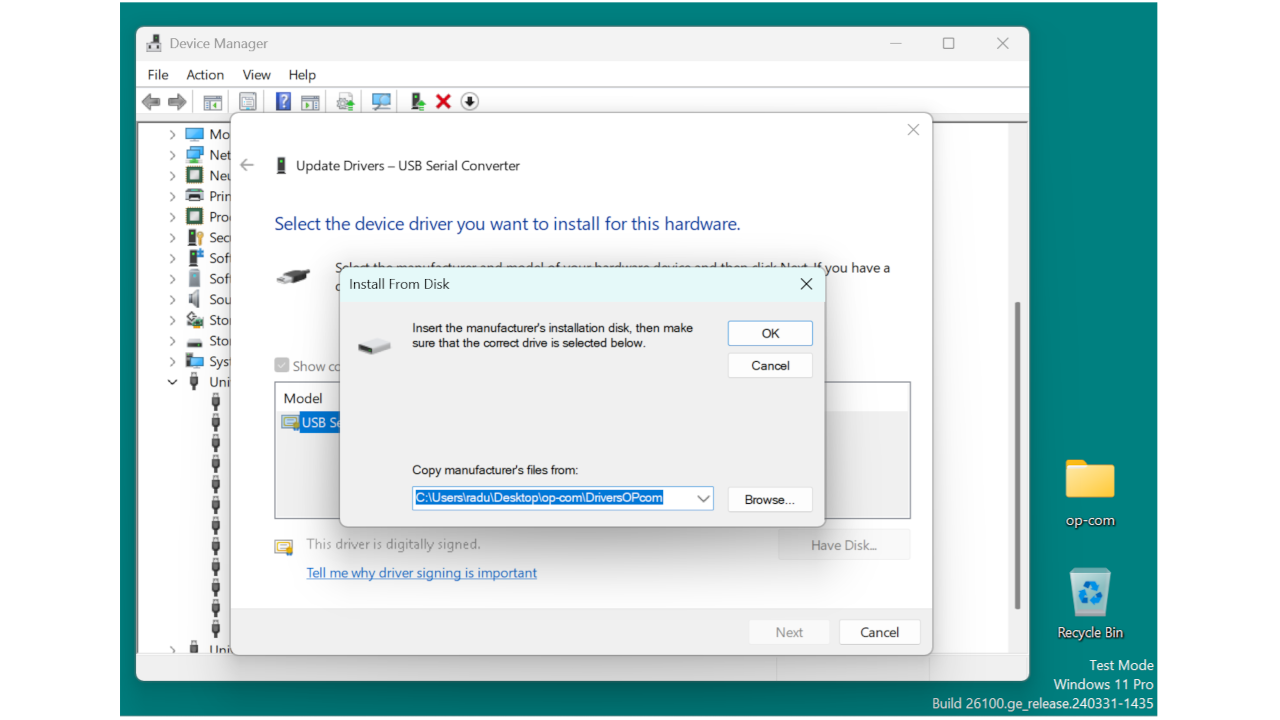The height and width of the screenshot is (720, 1280).
Task: Click the driver signing importance link
Action: (x=421, y=572)
